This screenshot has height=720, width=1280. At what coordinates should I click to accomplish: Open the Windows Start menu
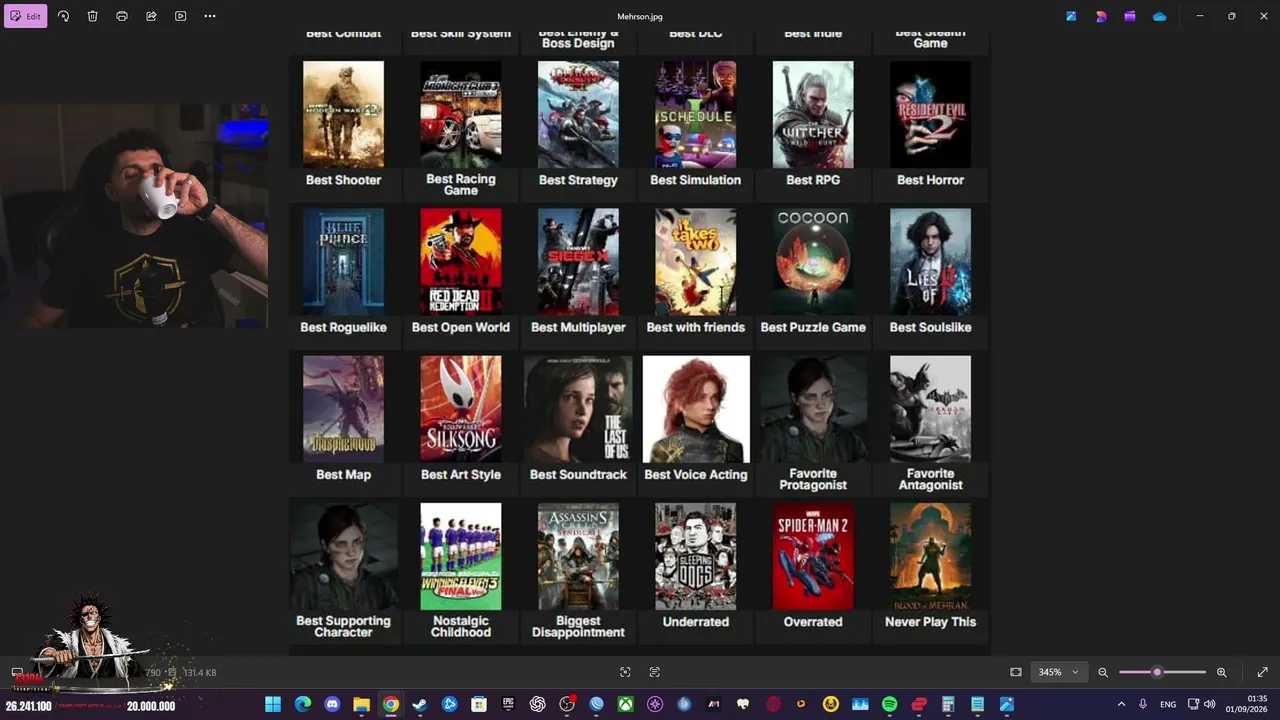click(273, 704)
